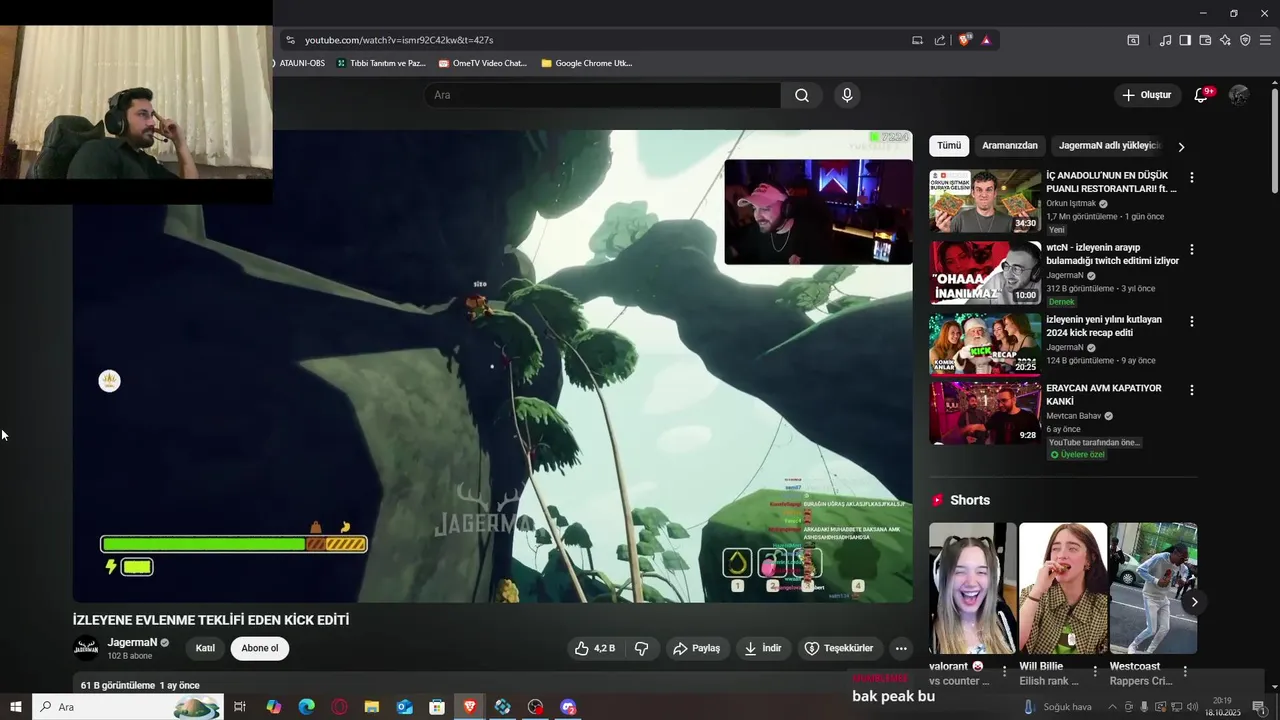Open the browser tab search icon
Screen dimensions: 1280x720
1133,40
